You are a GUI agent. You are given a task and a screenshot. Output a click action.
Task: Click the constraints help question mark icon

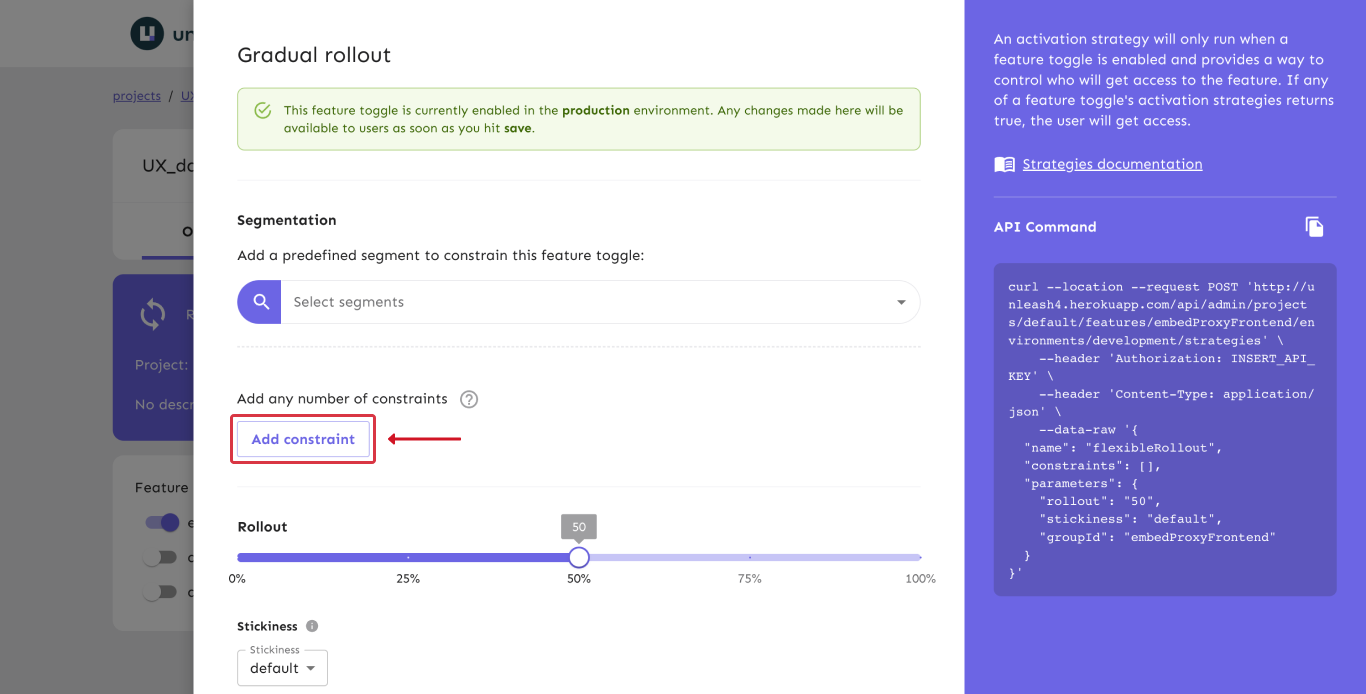tap(469, 399)
